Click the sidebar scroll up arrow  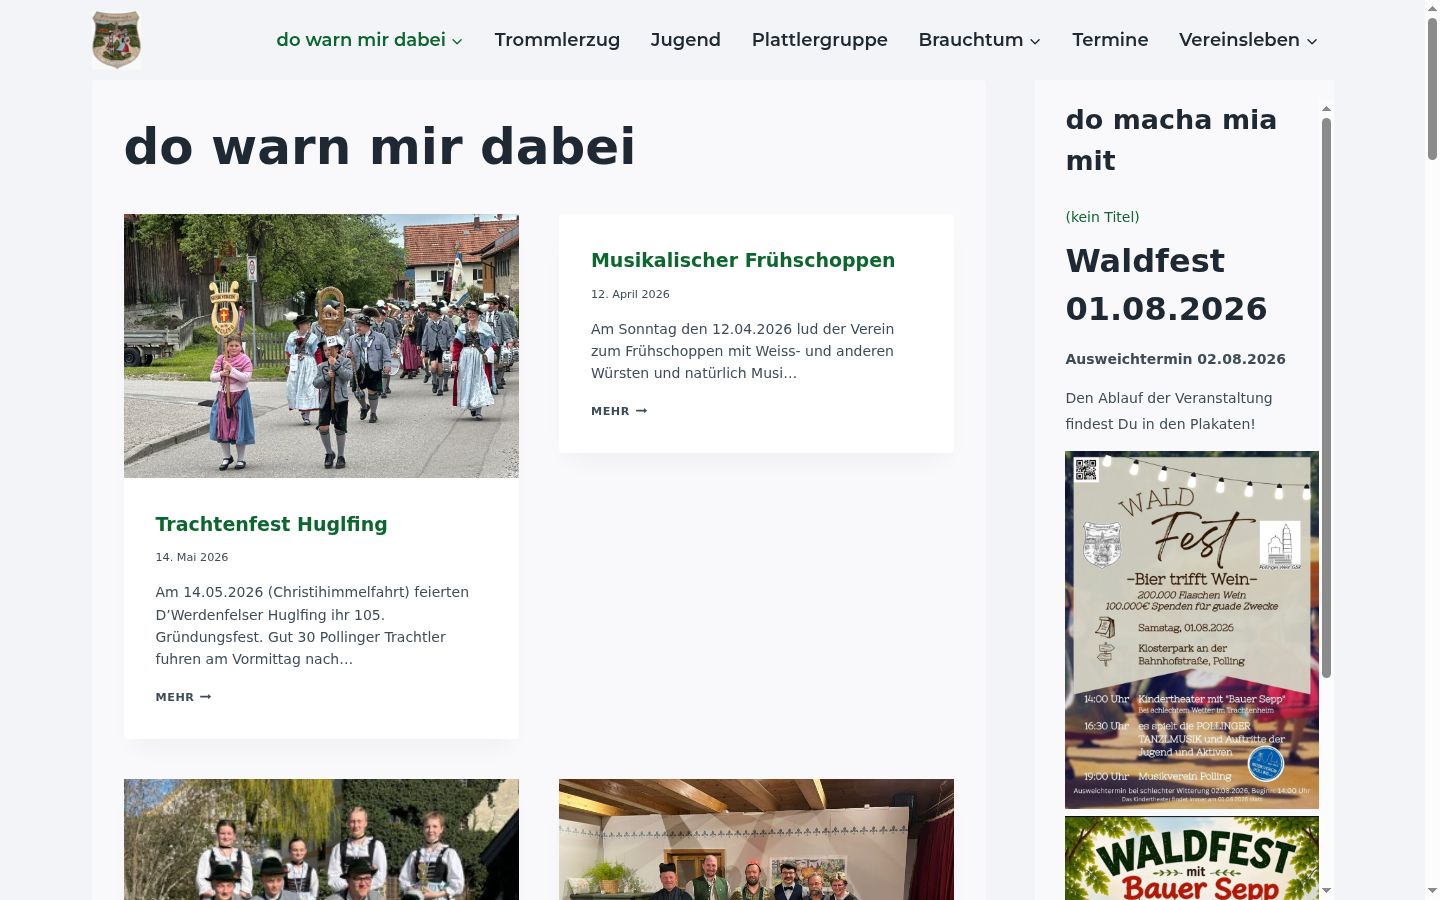[x=1327, y=109]
